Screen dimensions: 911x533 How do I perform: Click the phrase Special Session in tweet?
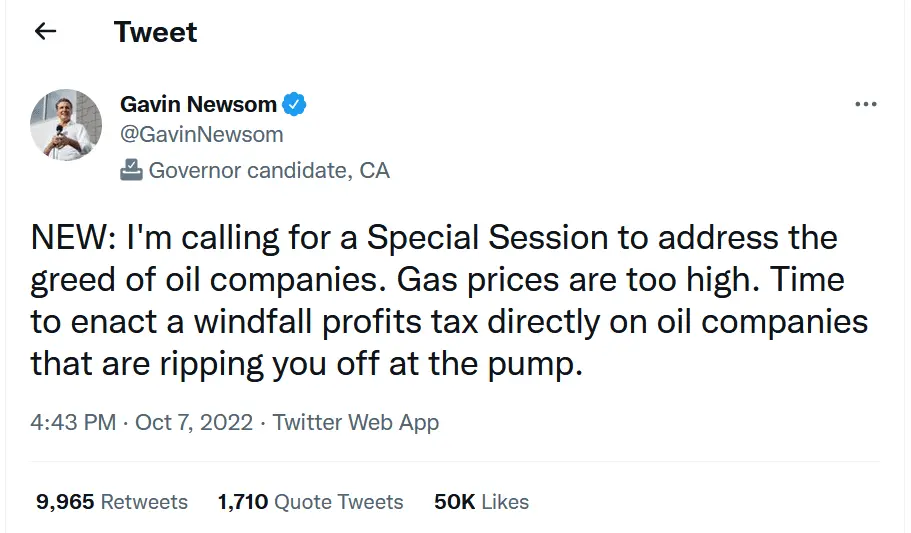click(x=487, y=239)
